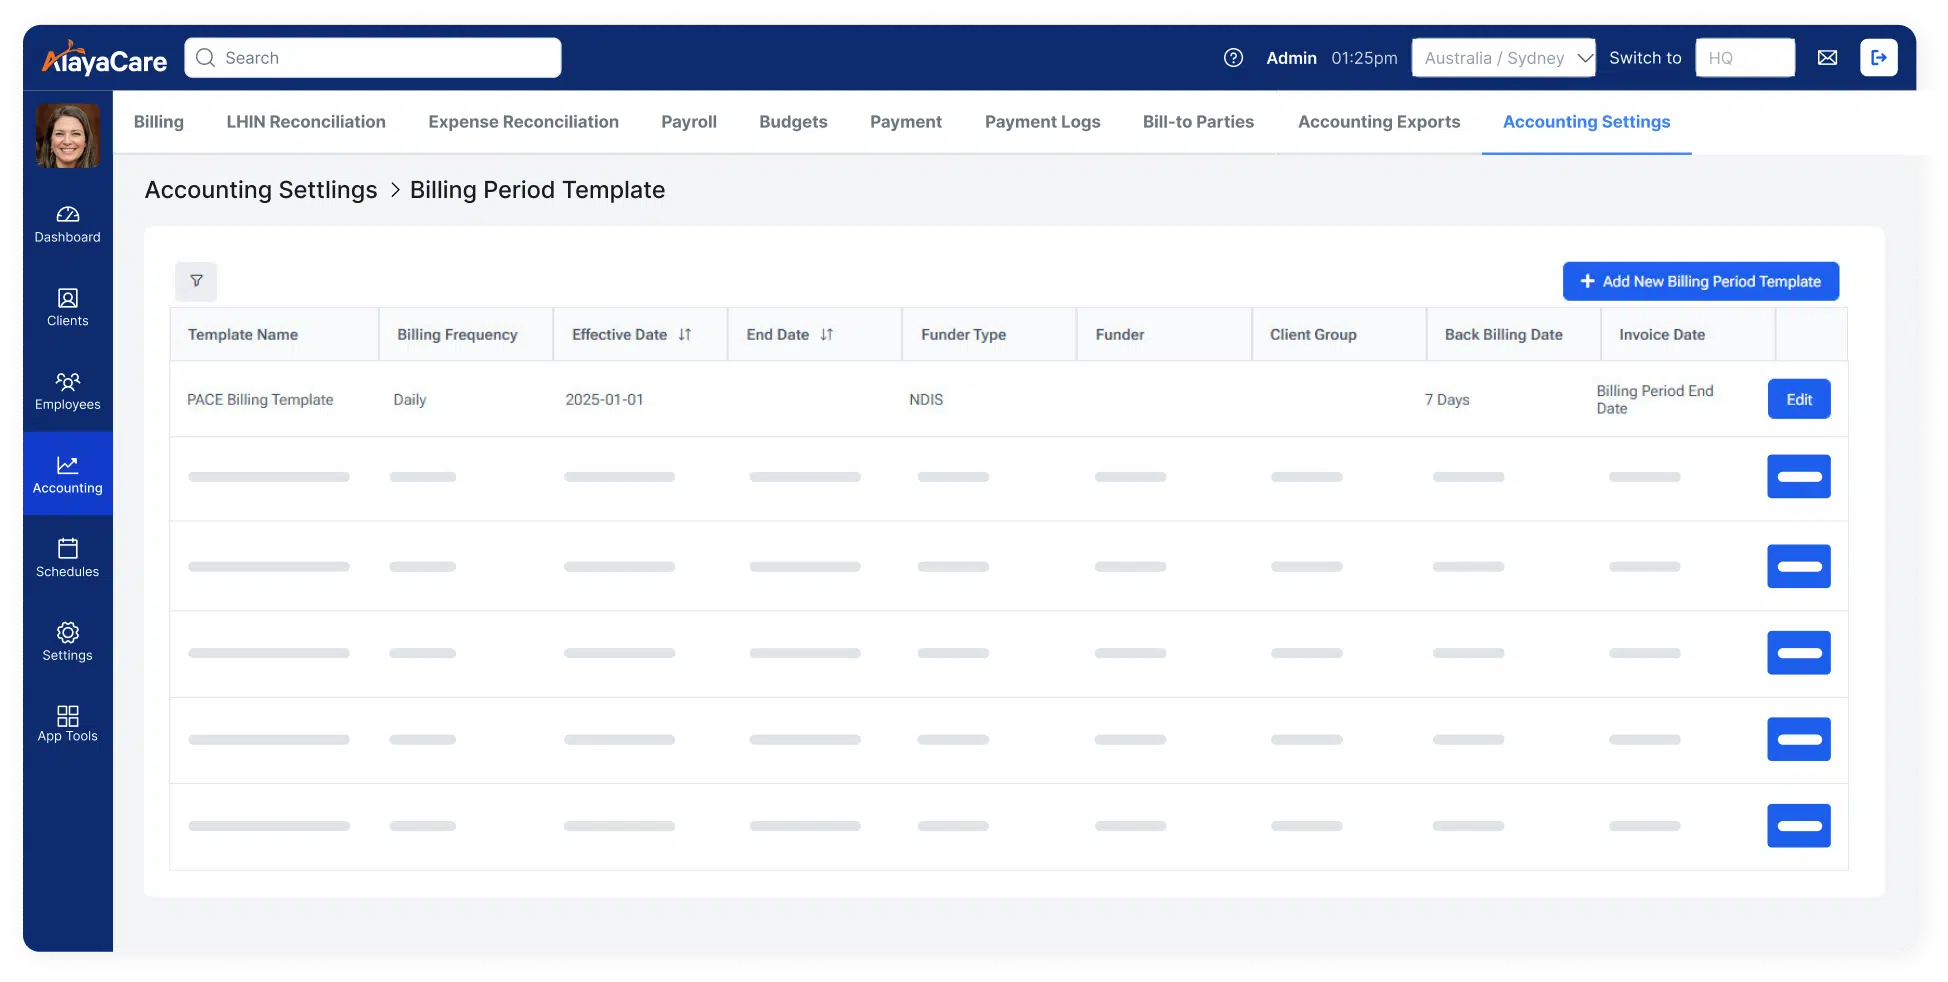Select Accounting in the sidebar
Image resolution: width=1948 pixels, height=982 pixels.
click(68, 474)
